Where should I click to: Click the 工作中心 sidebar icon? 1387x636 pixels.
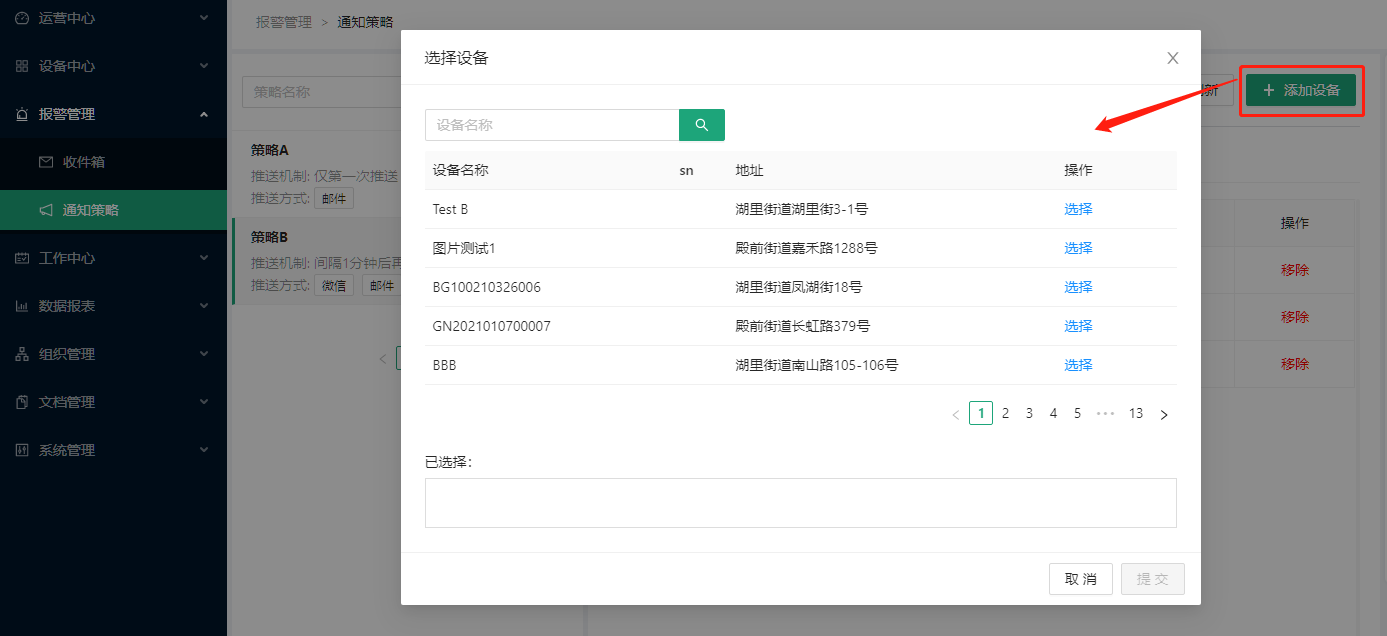(22, 258)
